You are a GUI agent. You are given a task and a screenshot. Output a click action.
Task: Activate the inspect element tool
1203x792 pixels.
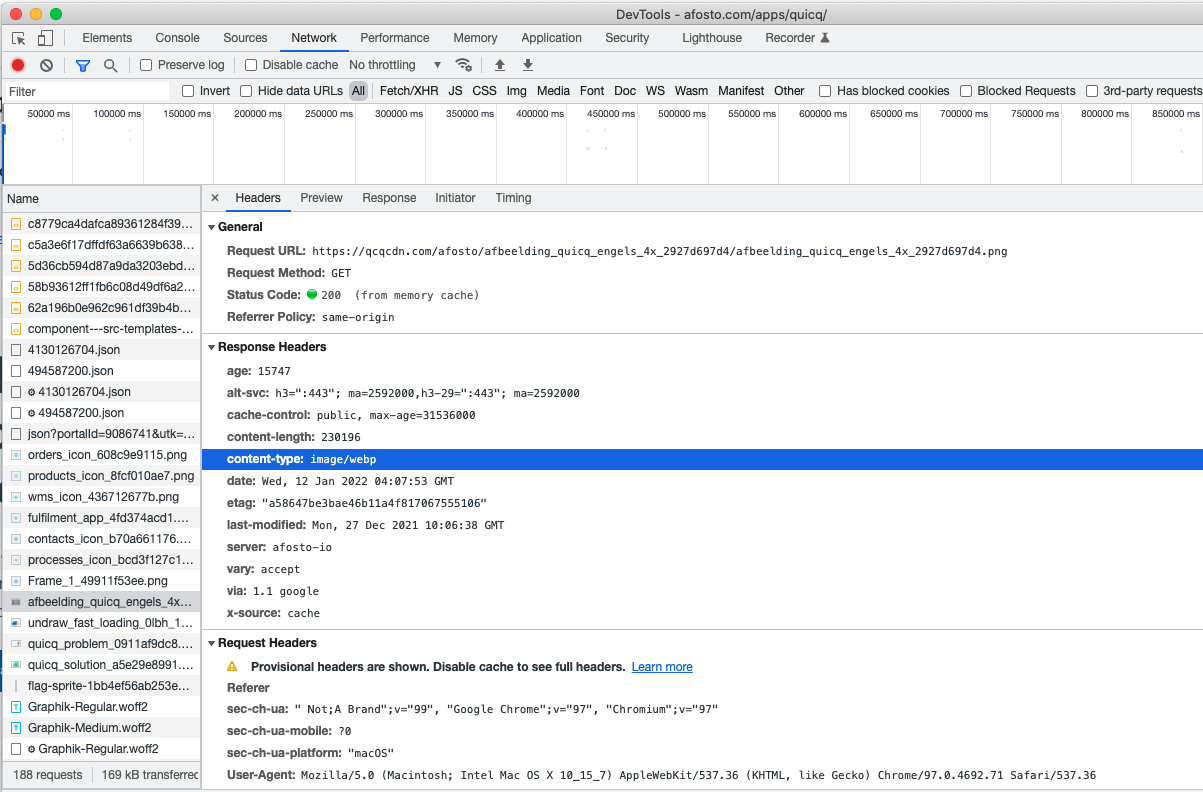coord(16,36)
